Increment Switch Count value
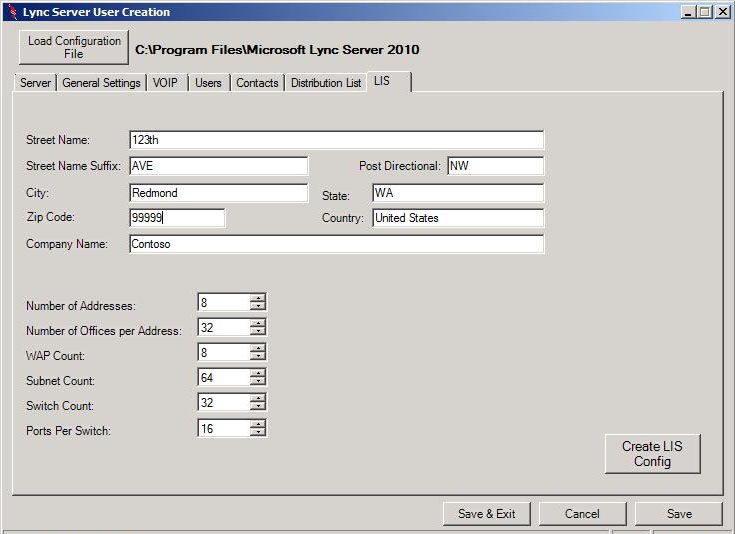The height and width of the screenshot is (534, 735). point(258,398)
